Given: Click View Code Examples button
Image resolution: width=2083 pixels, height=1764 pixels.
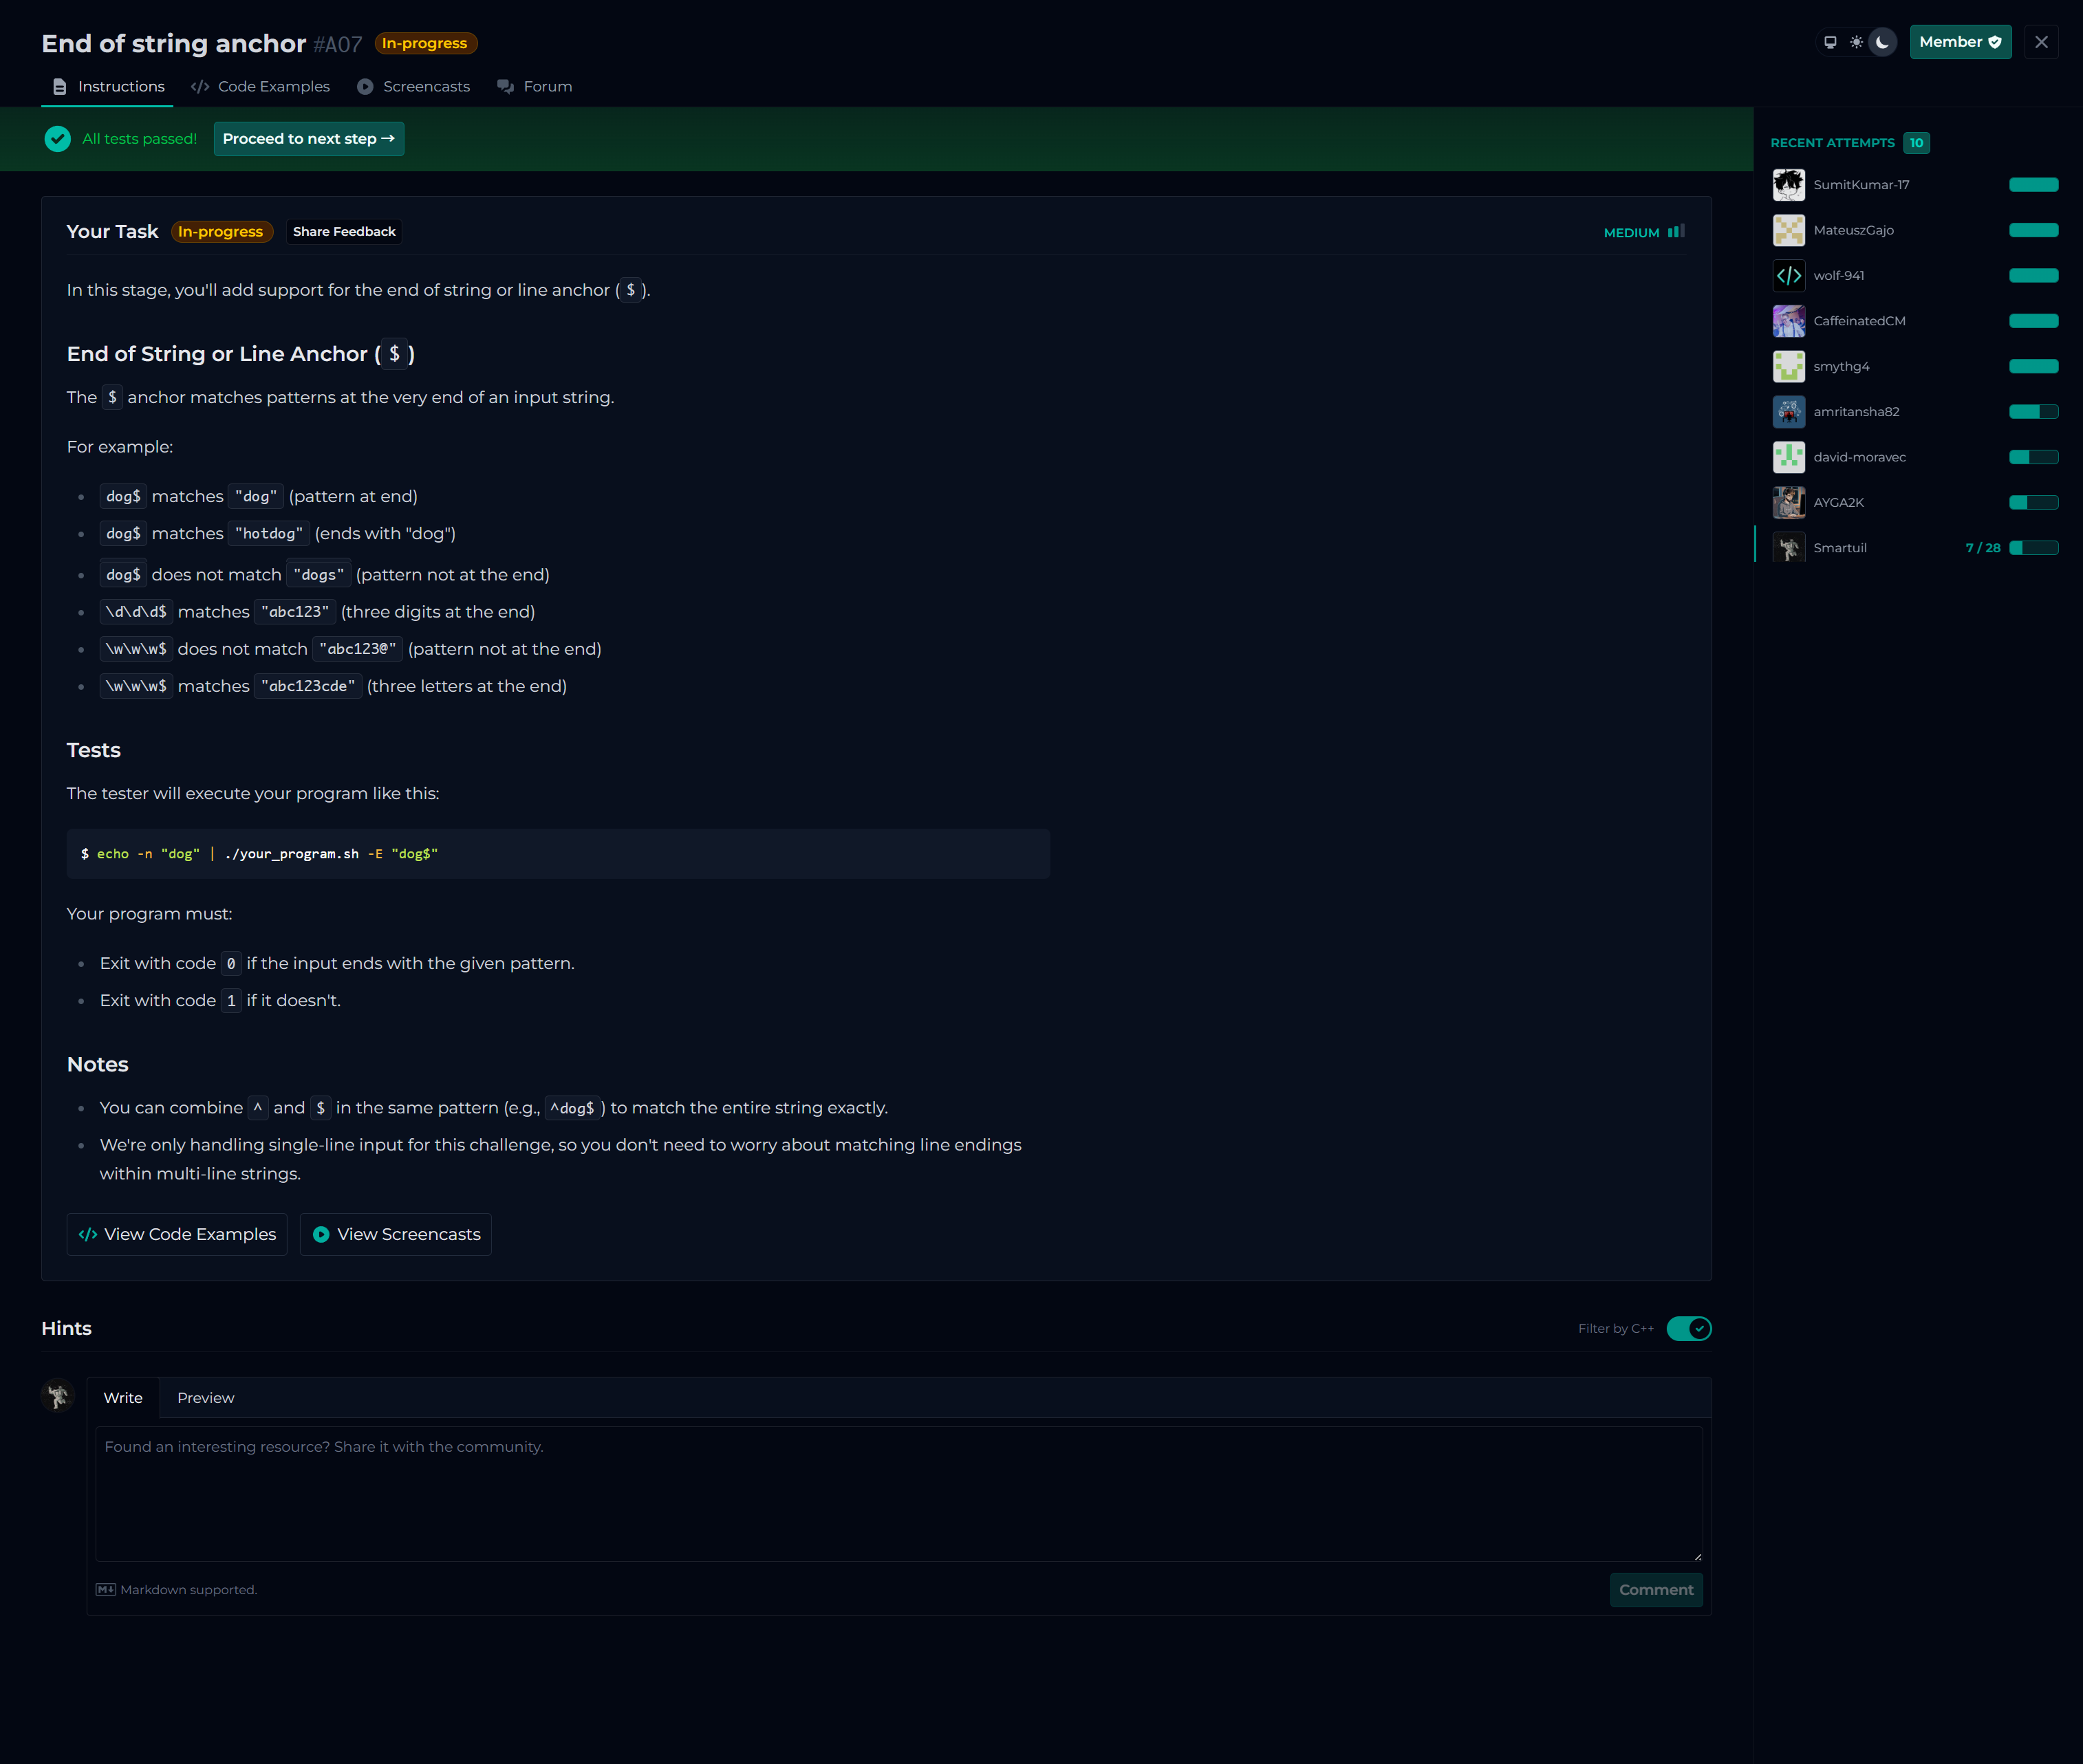Looking at the screenshot, I should (177, 1235).
